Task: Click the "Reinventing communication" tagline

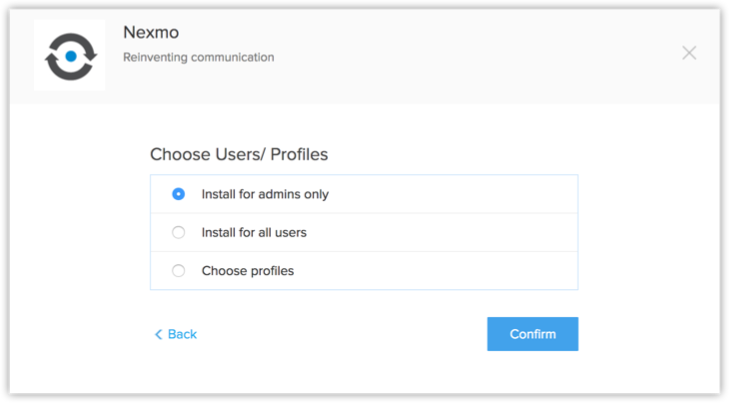Action: click(x=198, y=57)
